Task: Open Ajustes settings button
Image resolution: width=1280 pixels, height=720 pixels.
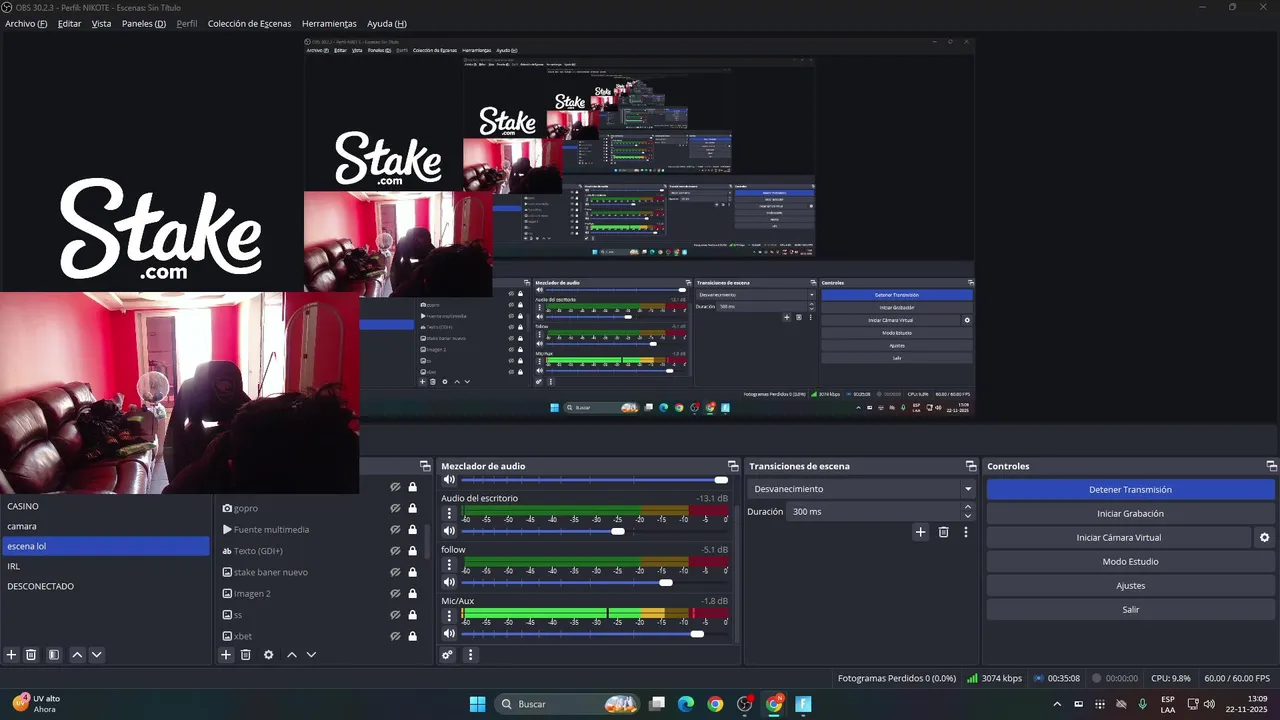Action: click(x=1130, y=585)
